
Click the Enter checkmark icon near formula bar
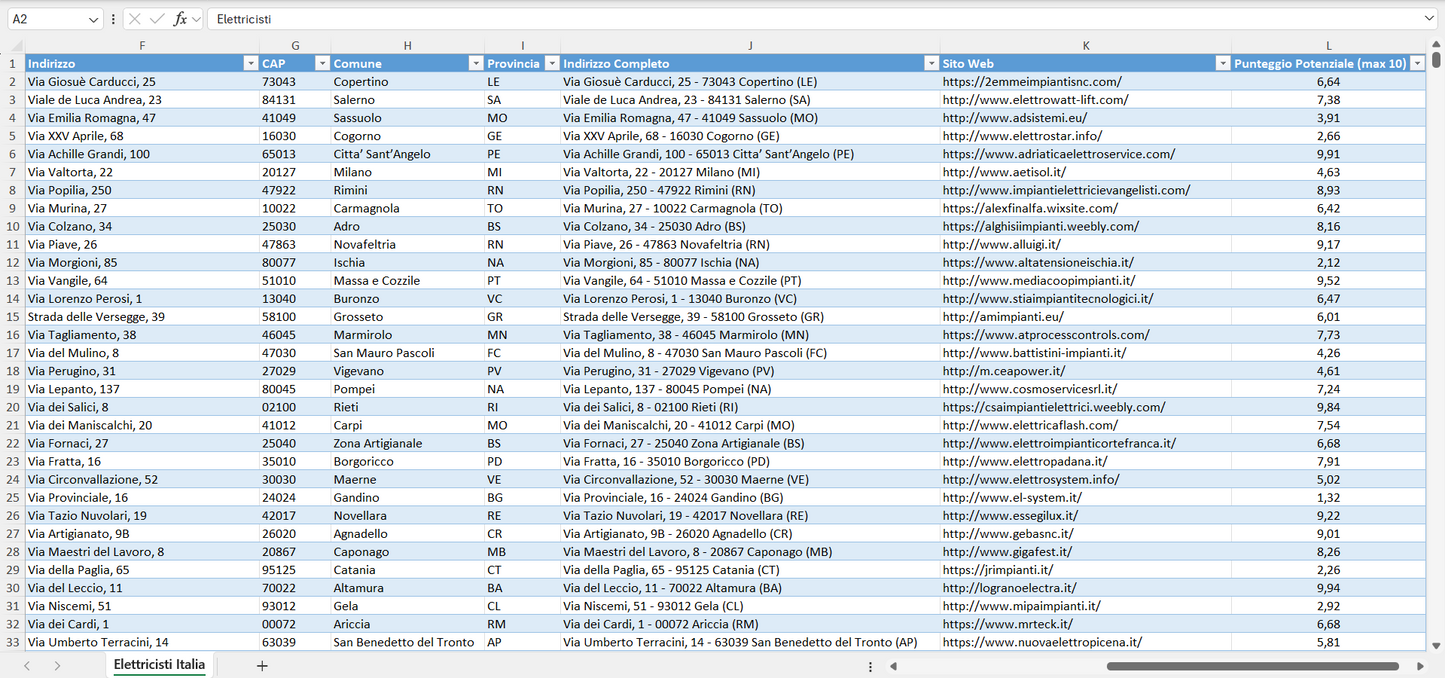(x=154, y=18)
